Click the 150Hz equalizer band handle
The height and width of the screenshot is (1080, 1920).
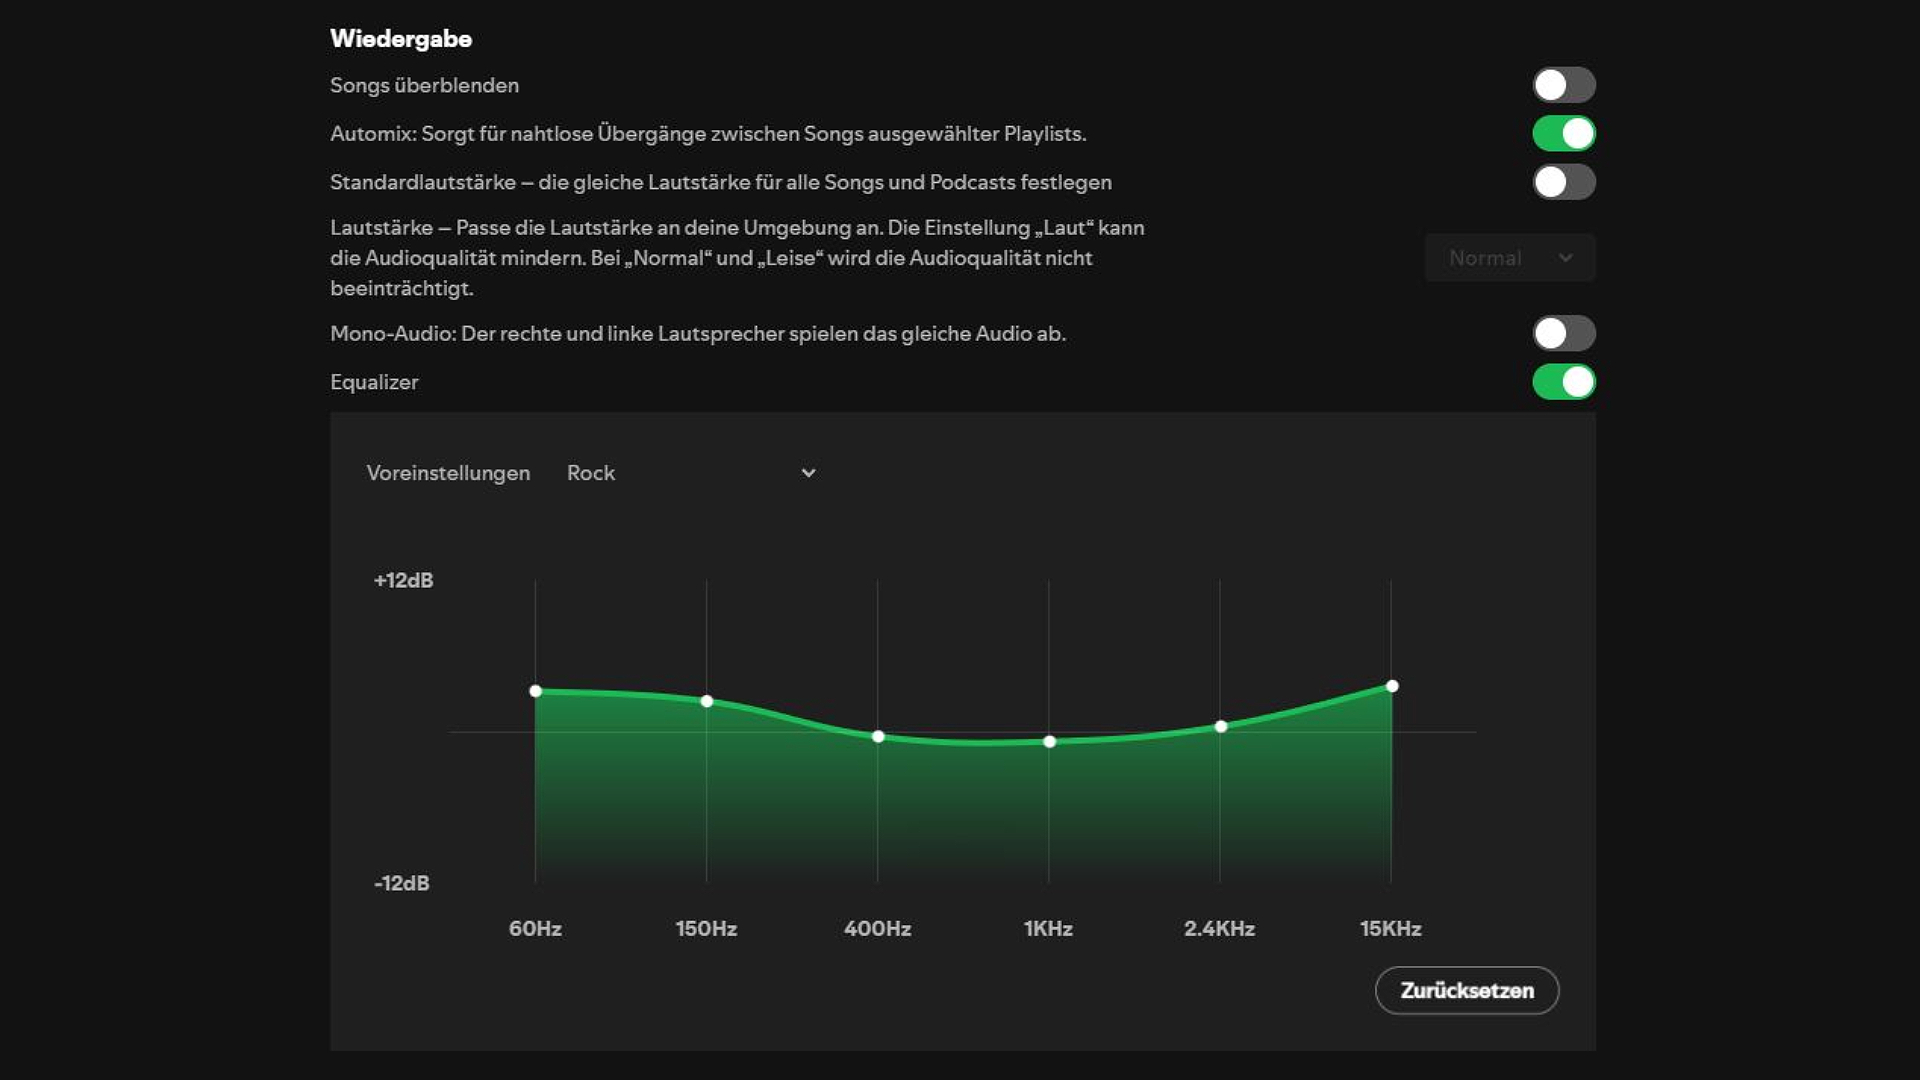[x=707, y=701]
